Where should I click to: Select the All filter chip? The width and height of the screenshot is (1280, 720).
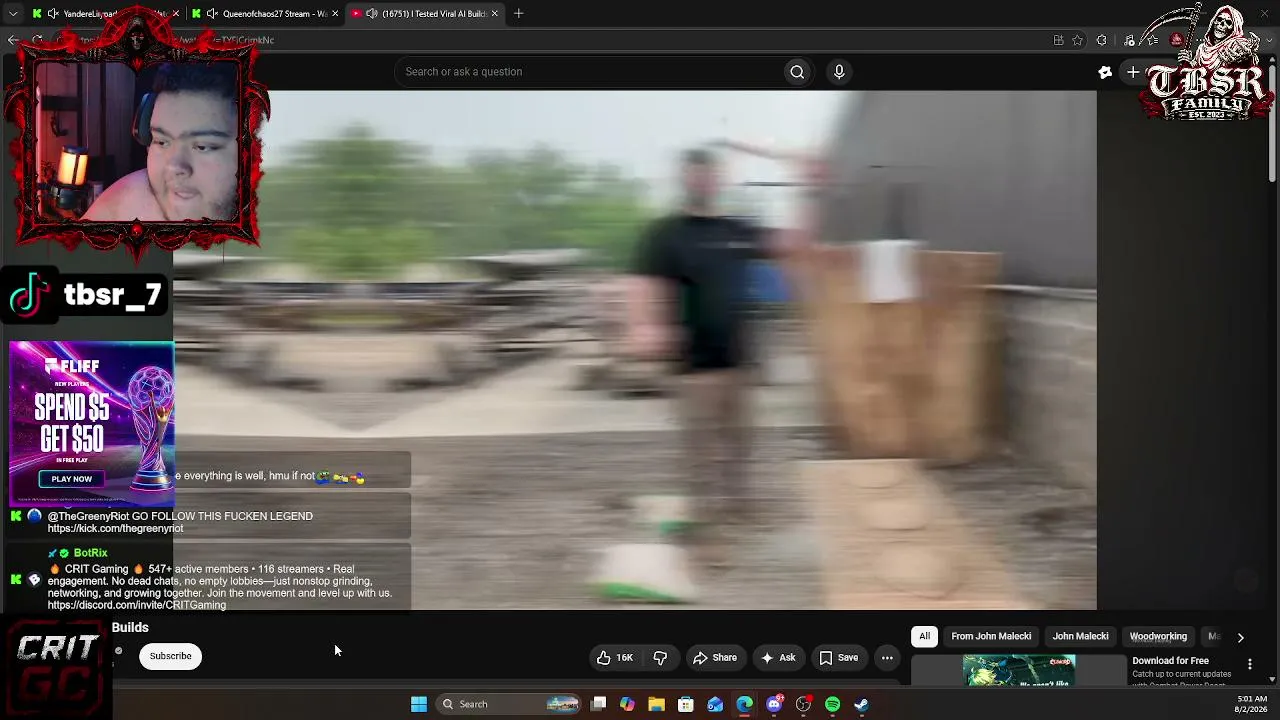[925, 636]
